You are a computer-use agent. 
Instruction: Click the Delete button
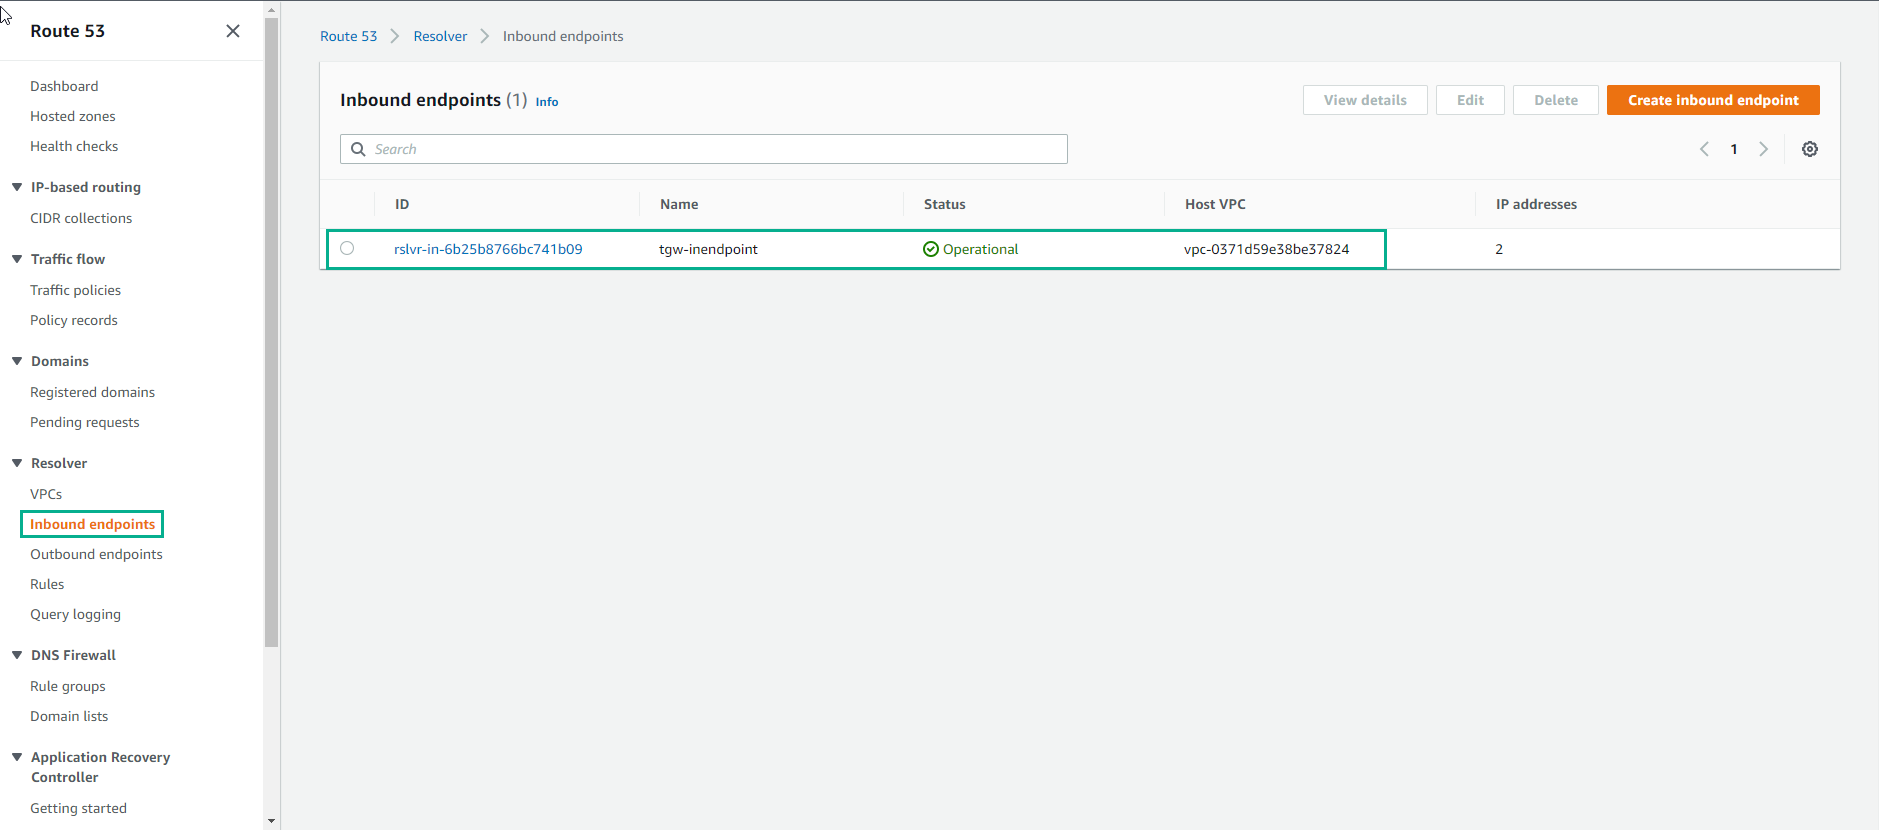[1556, 100]
